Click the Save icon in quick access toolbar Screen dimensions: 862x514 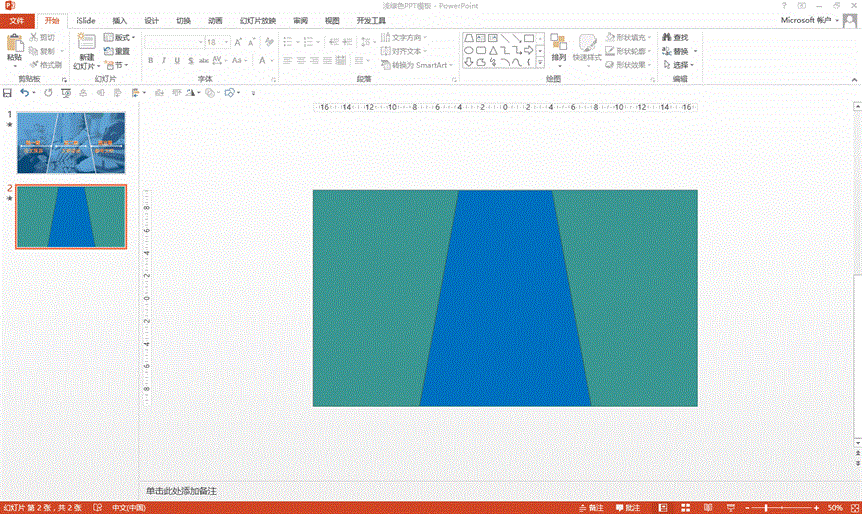click(8, 93)
